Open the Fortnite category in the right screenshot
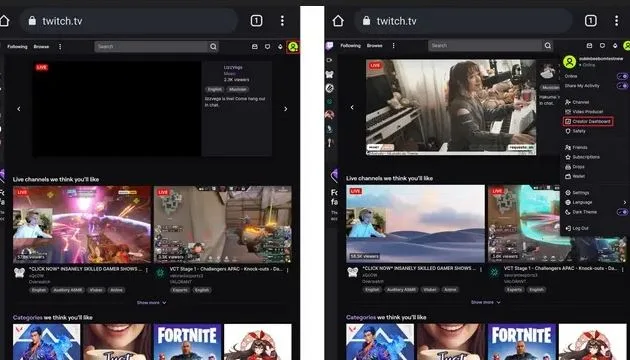 522,342
